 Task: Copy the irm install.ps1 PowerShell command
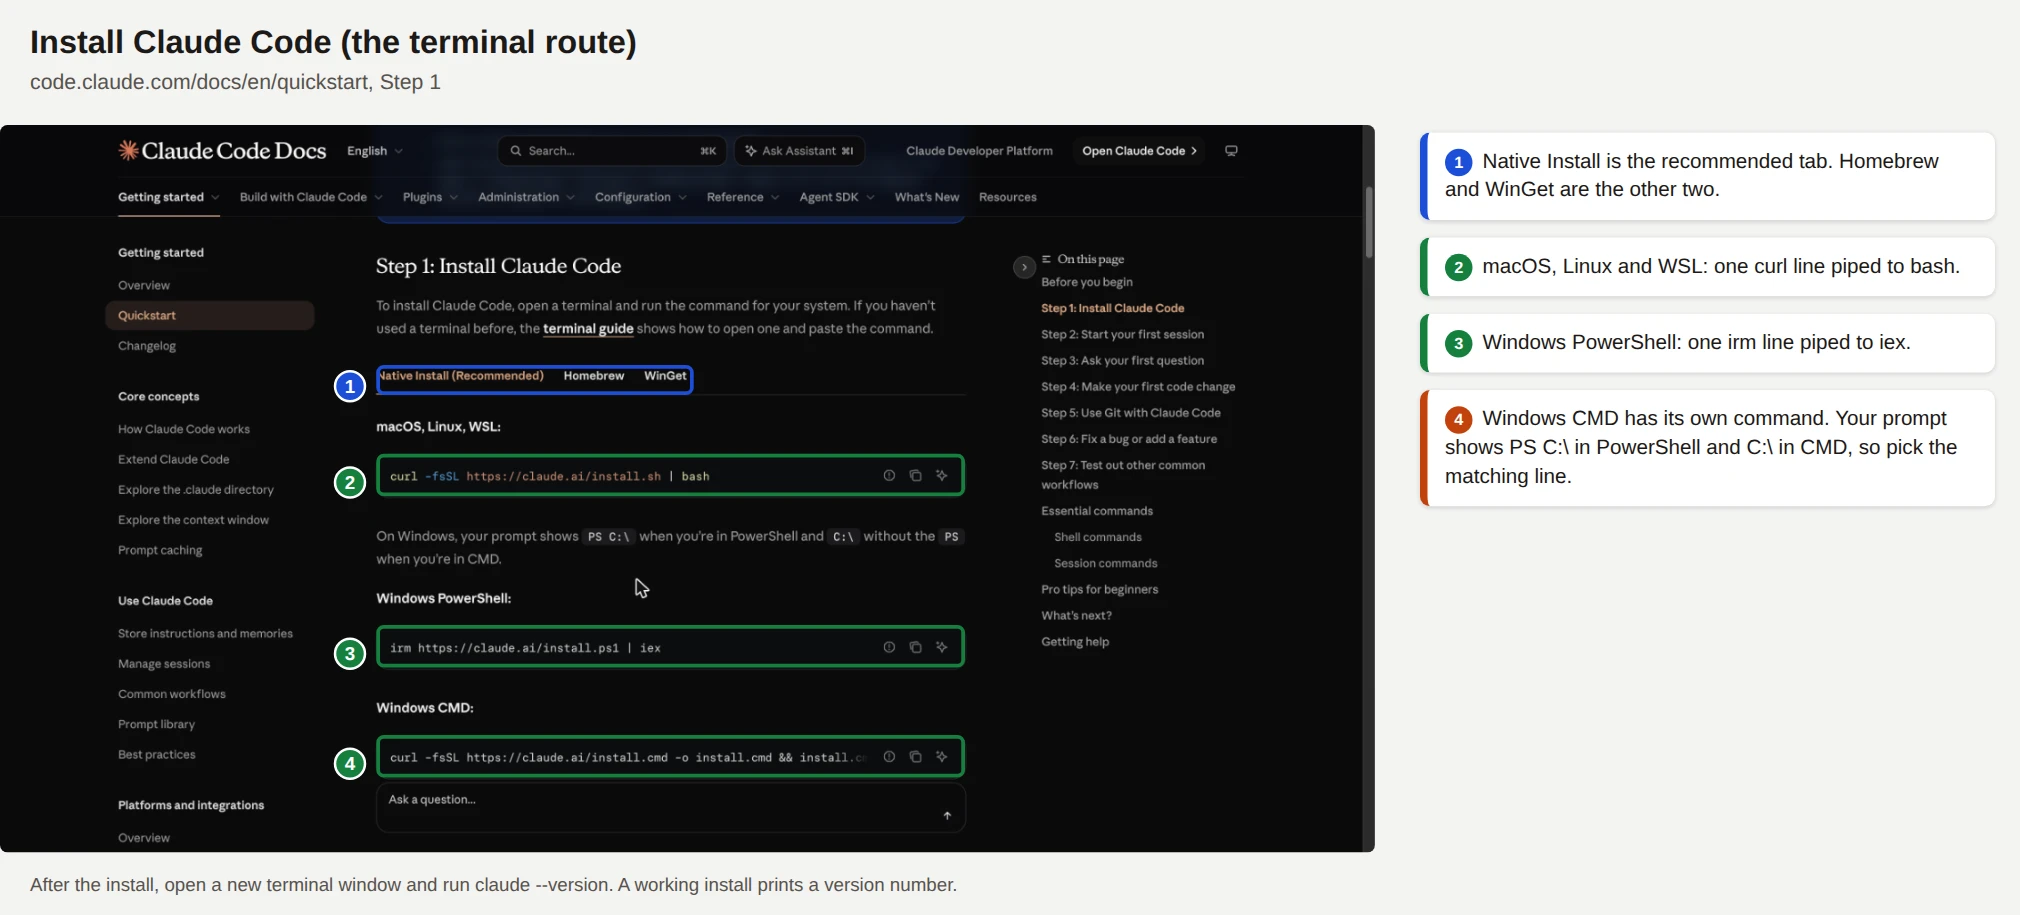coord(915,647)
